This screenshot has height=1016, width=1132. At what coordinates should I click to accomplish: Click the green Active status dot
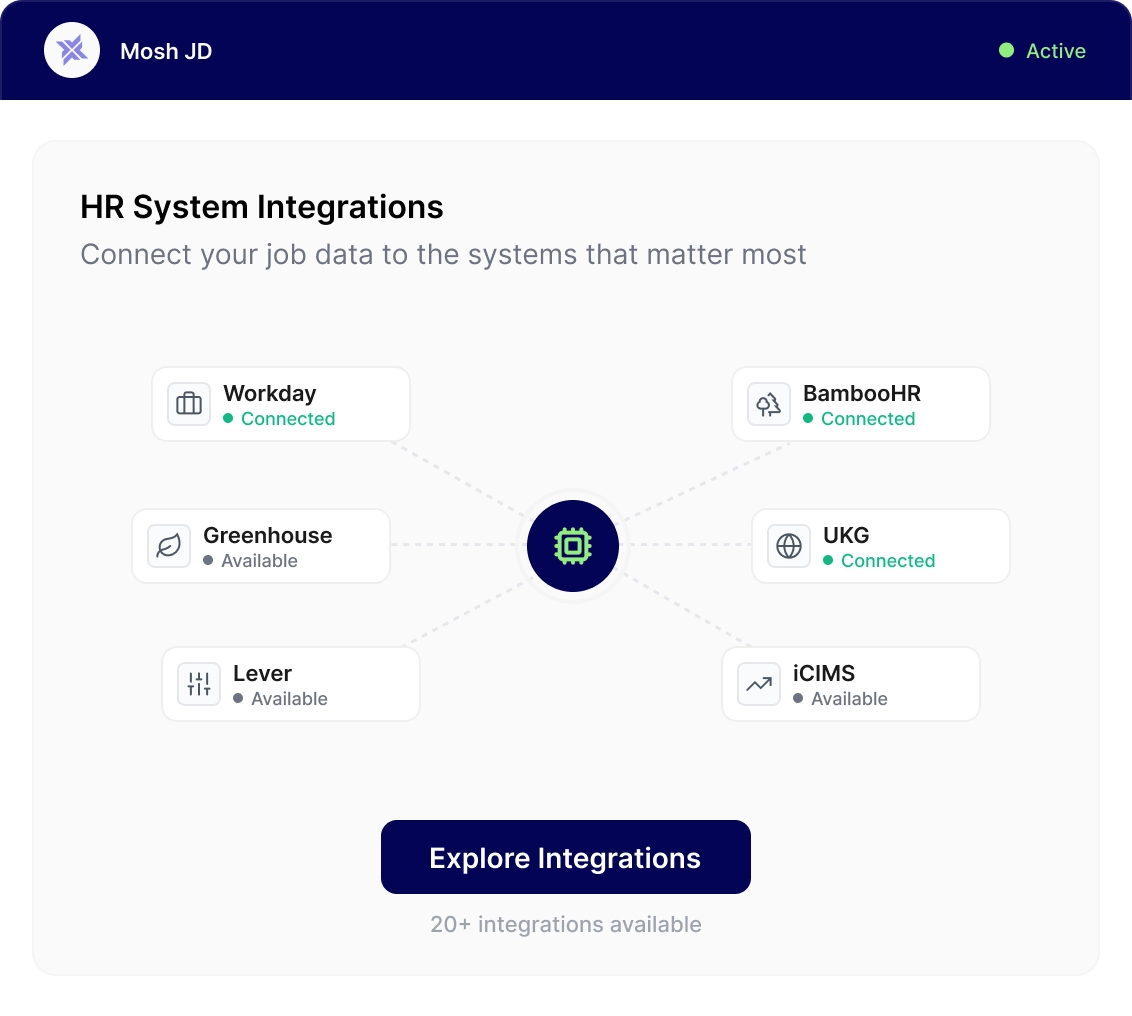[x=1006, y=51]
